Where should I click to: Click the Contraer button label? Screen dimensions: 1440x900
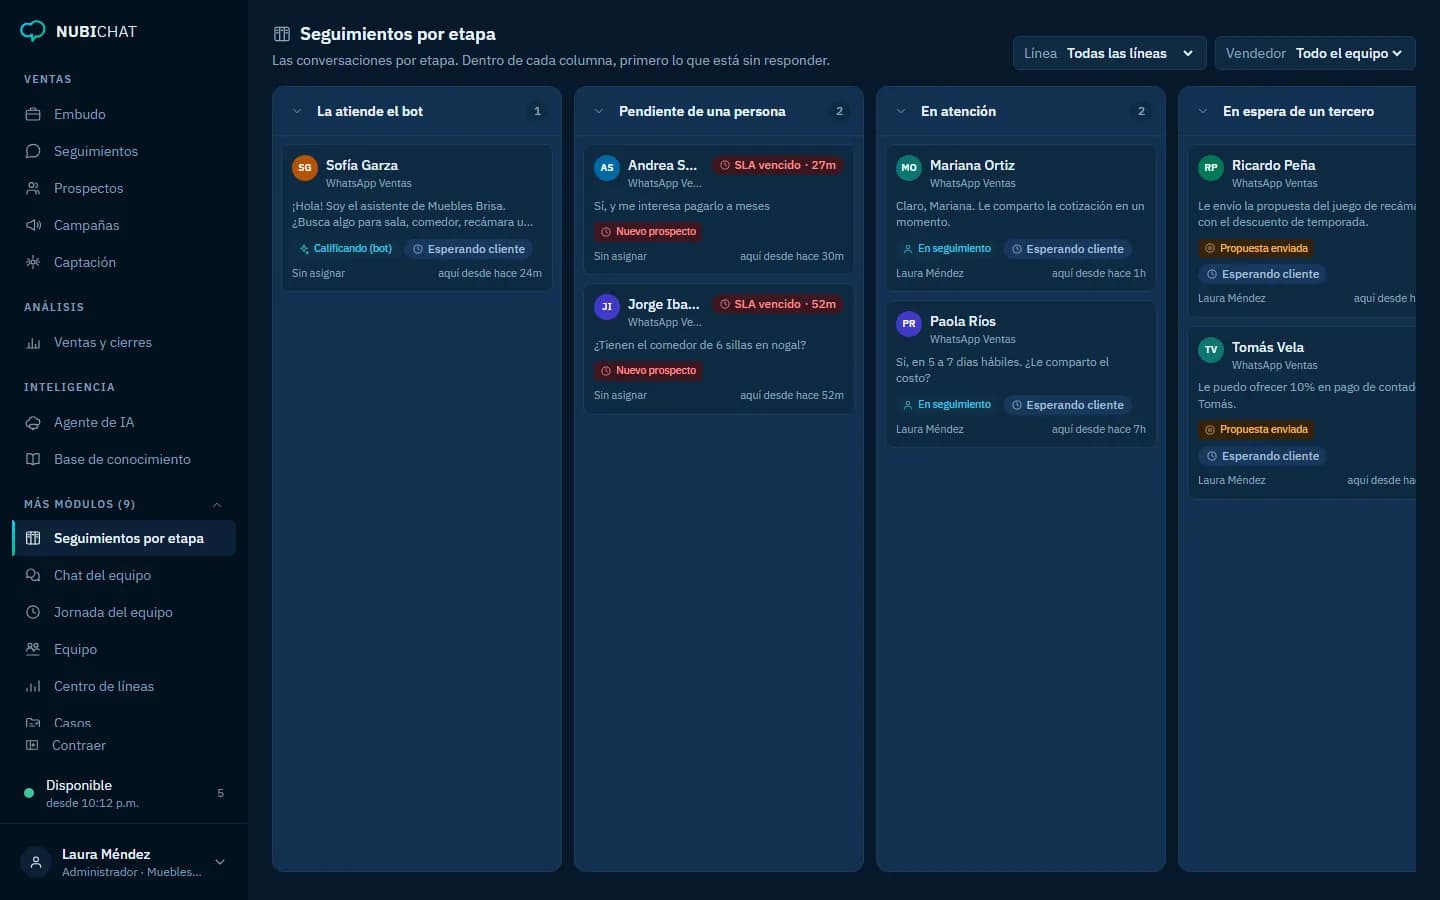pyautogui.click(x=79, y=745)
